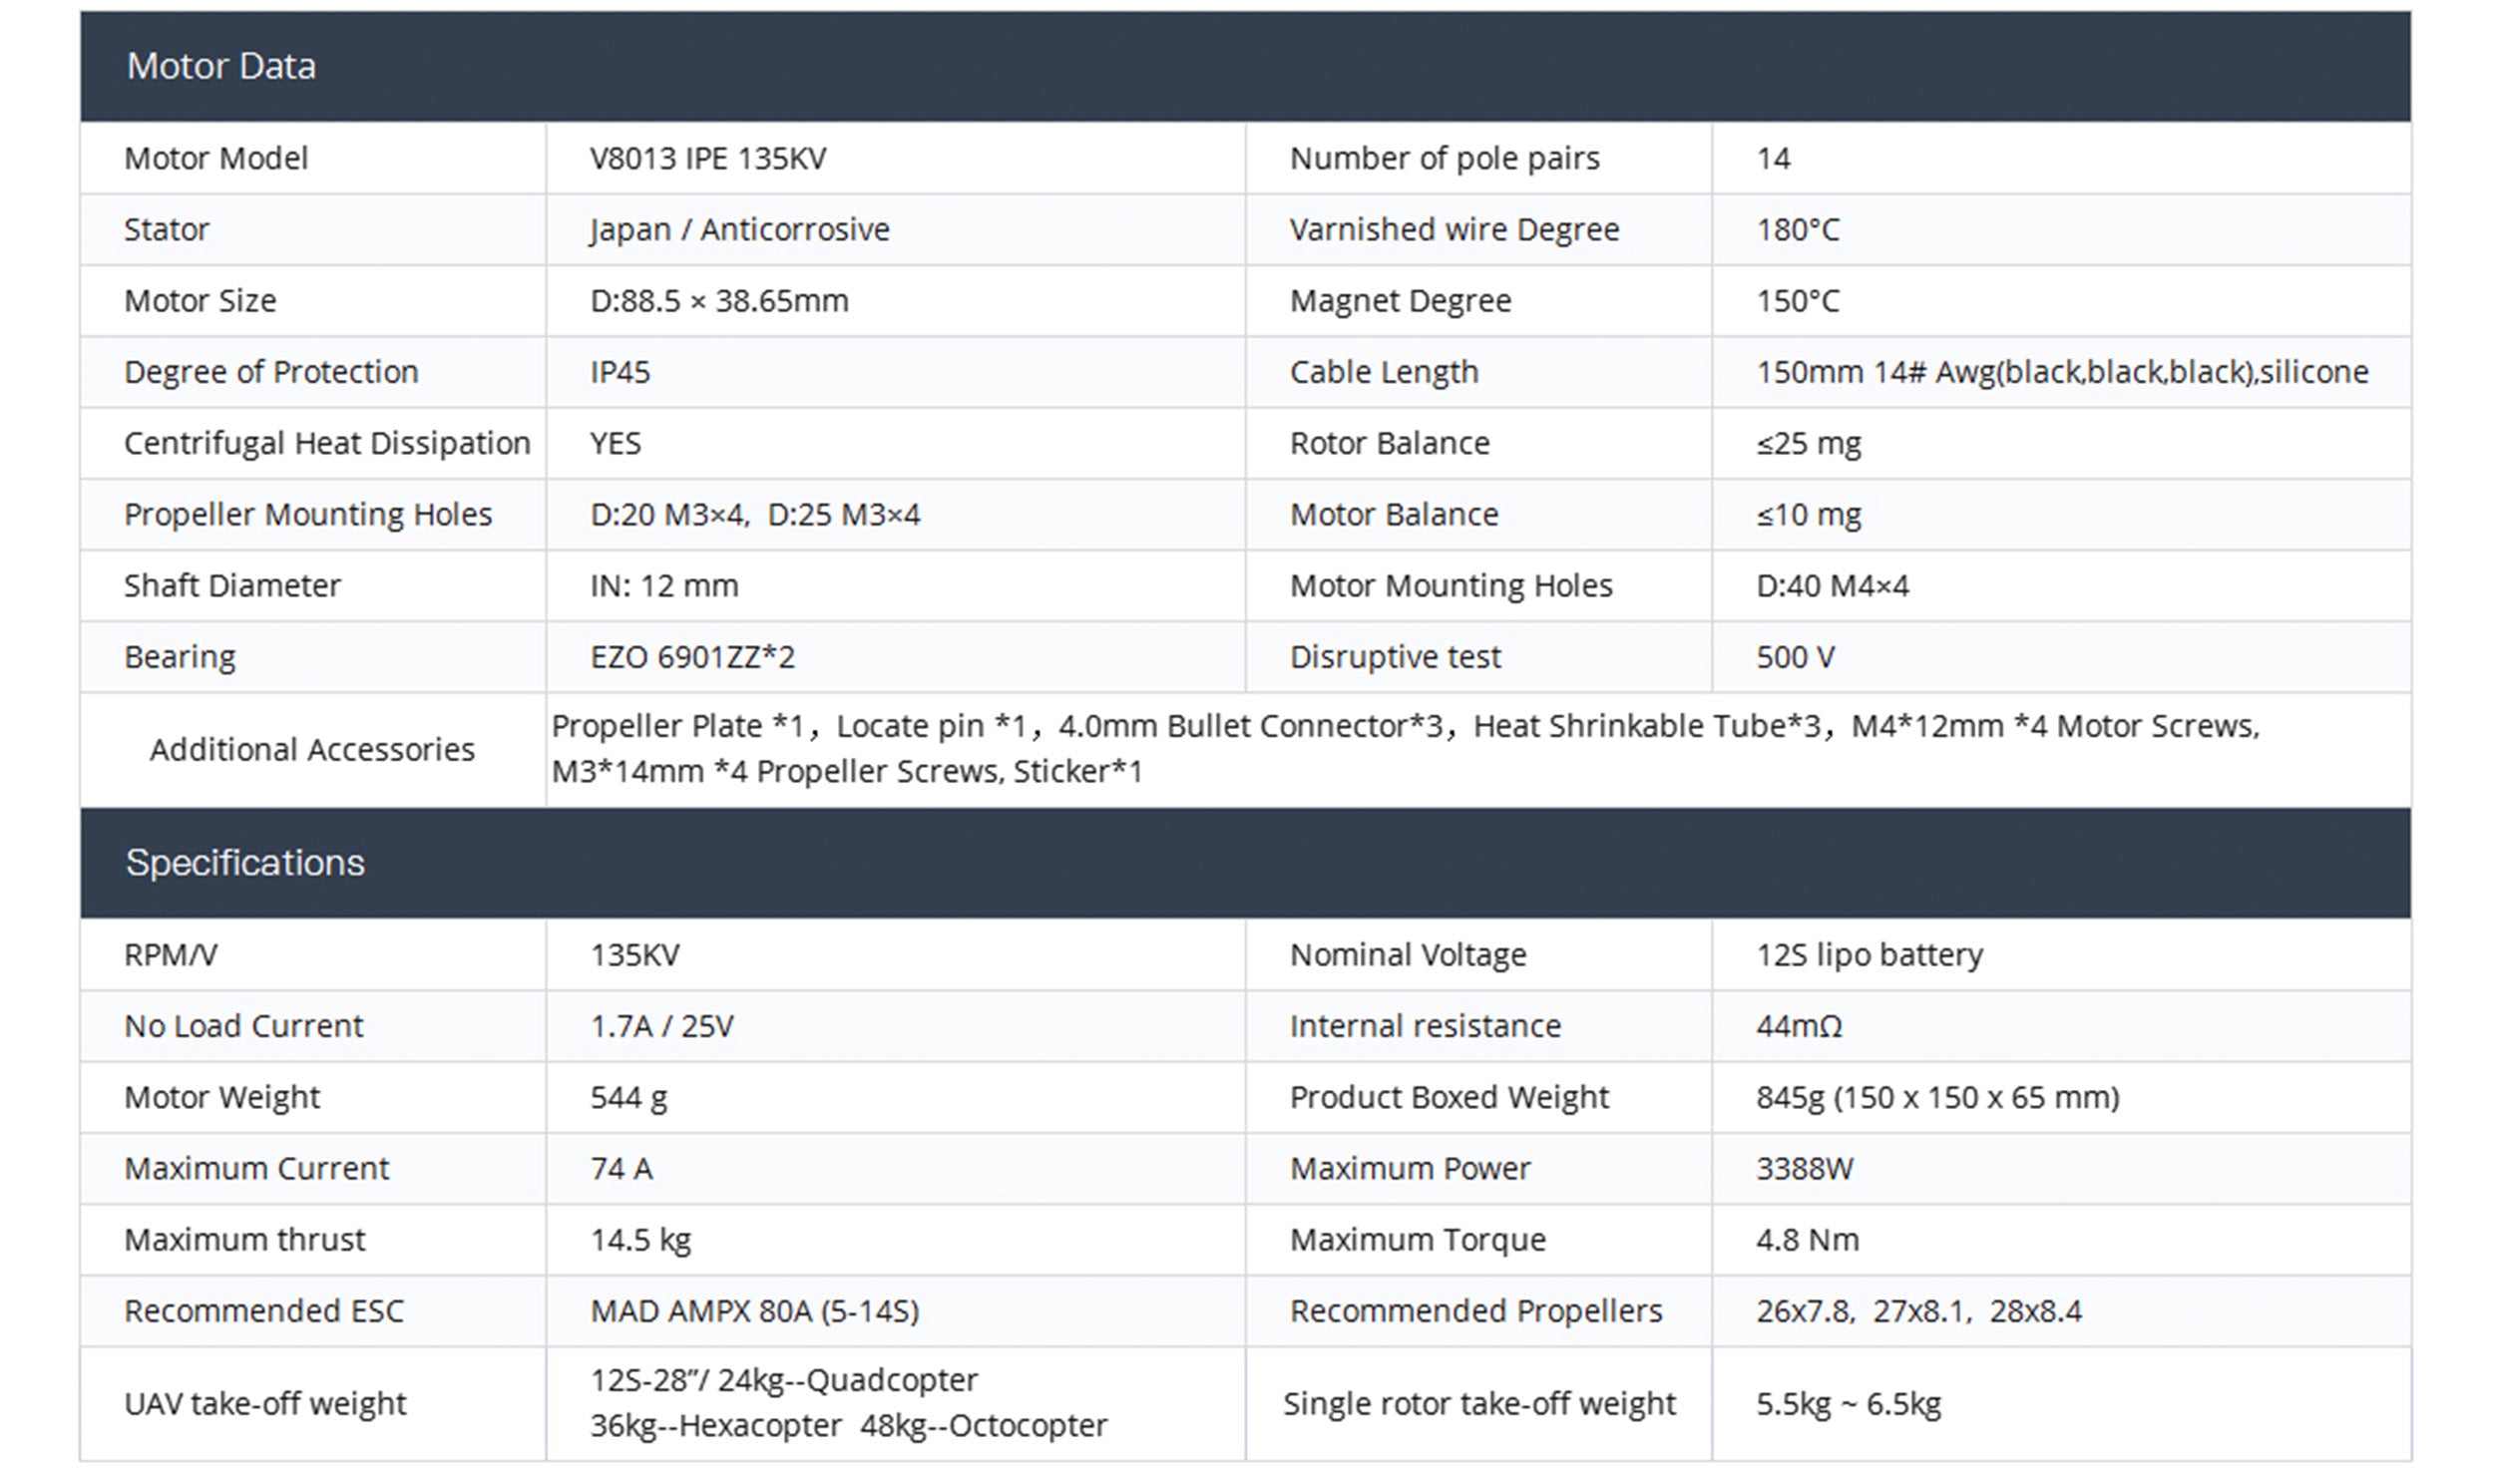Screen dimensions: 2494x1484
Task: Click the Additional Accessories label
Action: 312,749
